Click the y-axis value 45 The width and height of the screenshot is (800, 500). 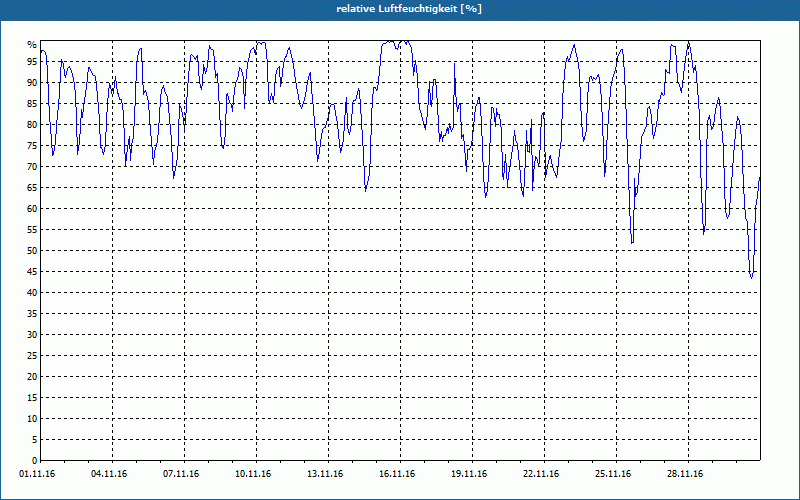[x=32, y=271]
